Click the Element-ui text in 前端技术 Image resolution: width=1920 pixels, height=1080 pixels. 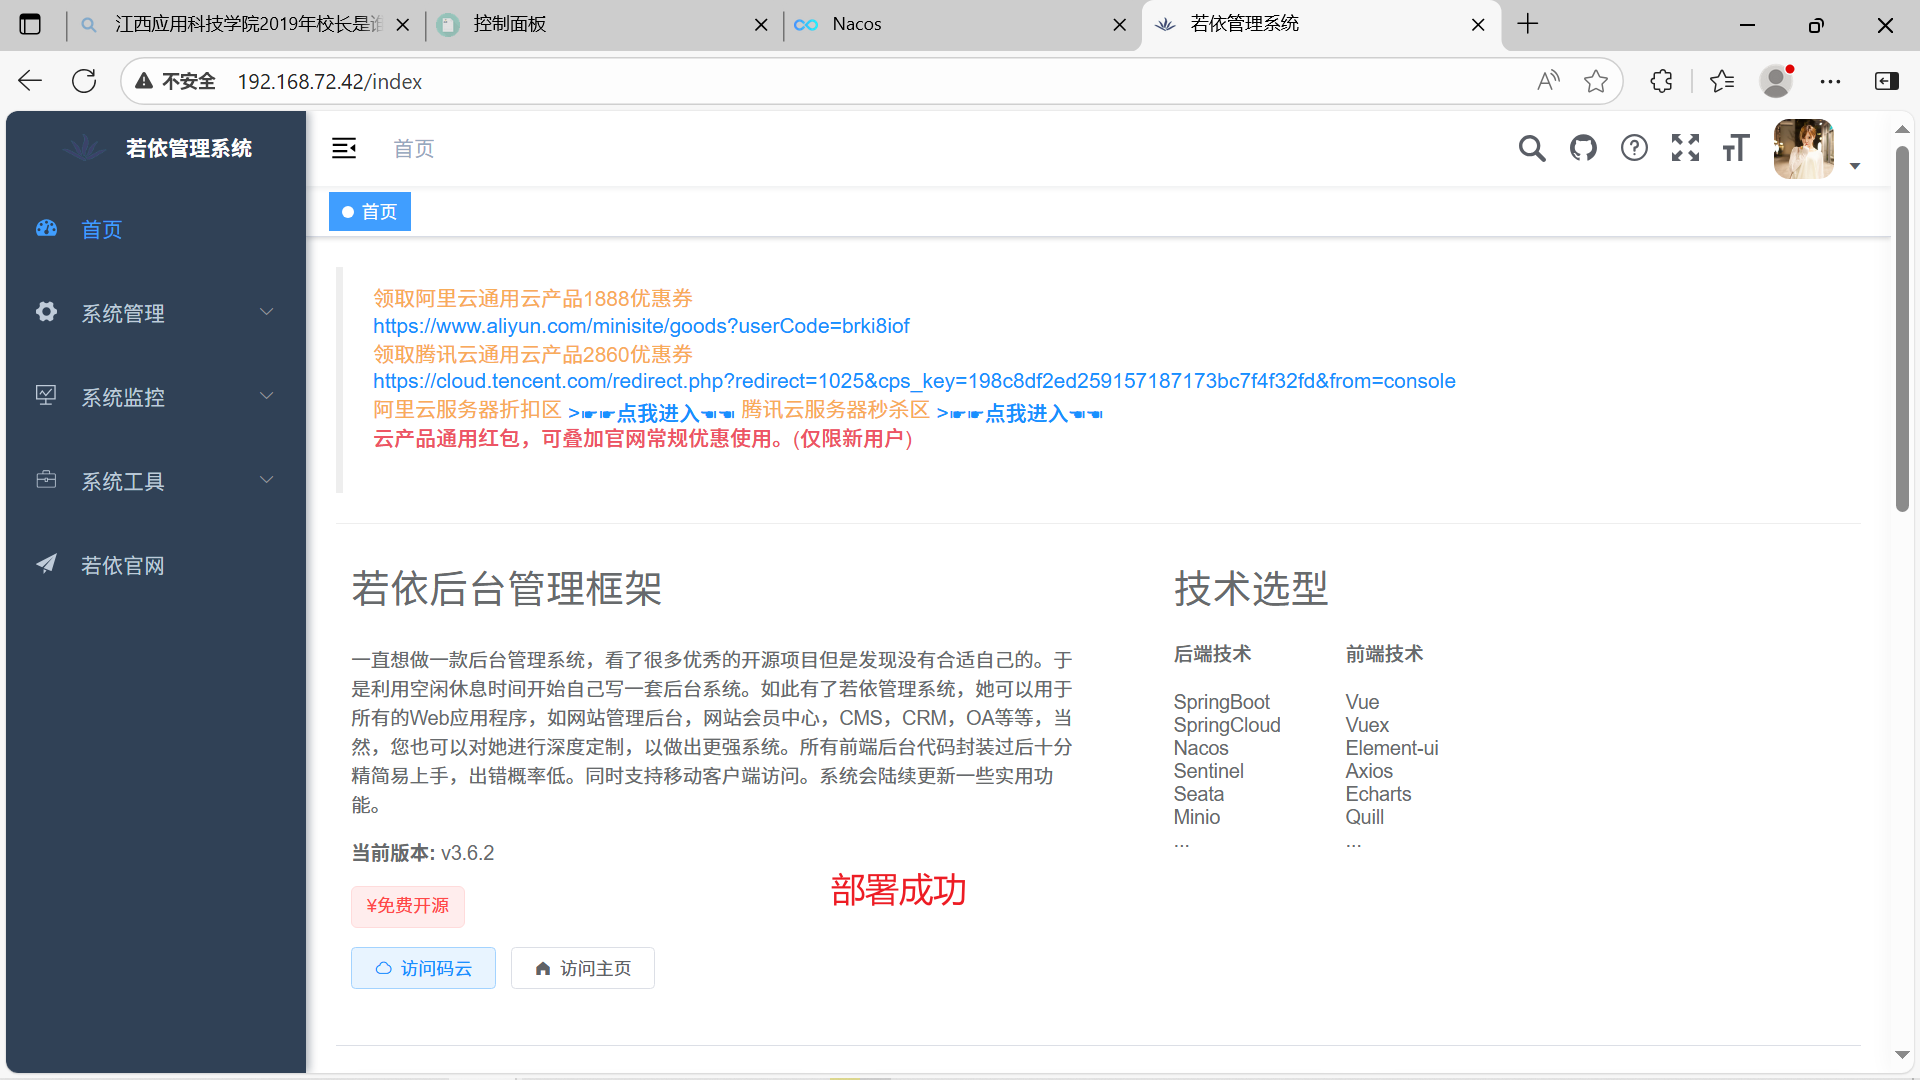(1392, 748)
